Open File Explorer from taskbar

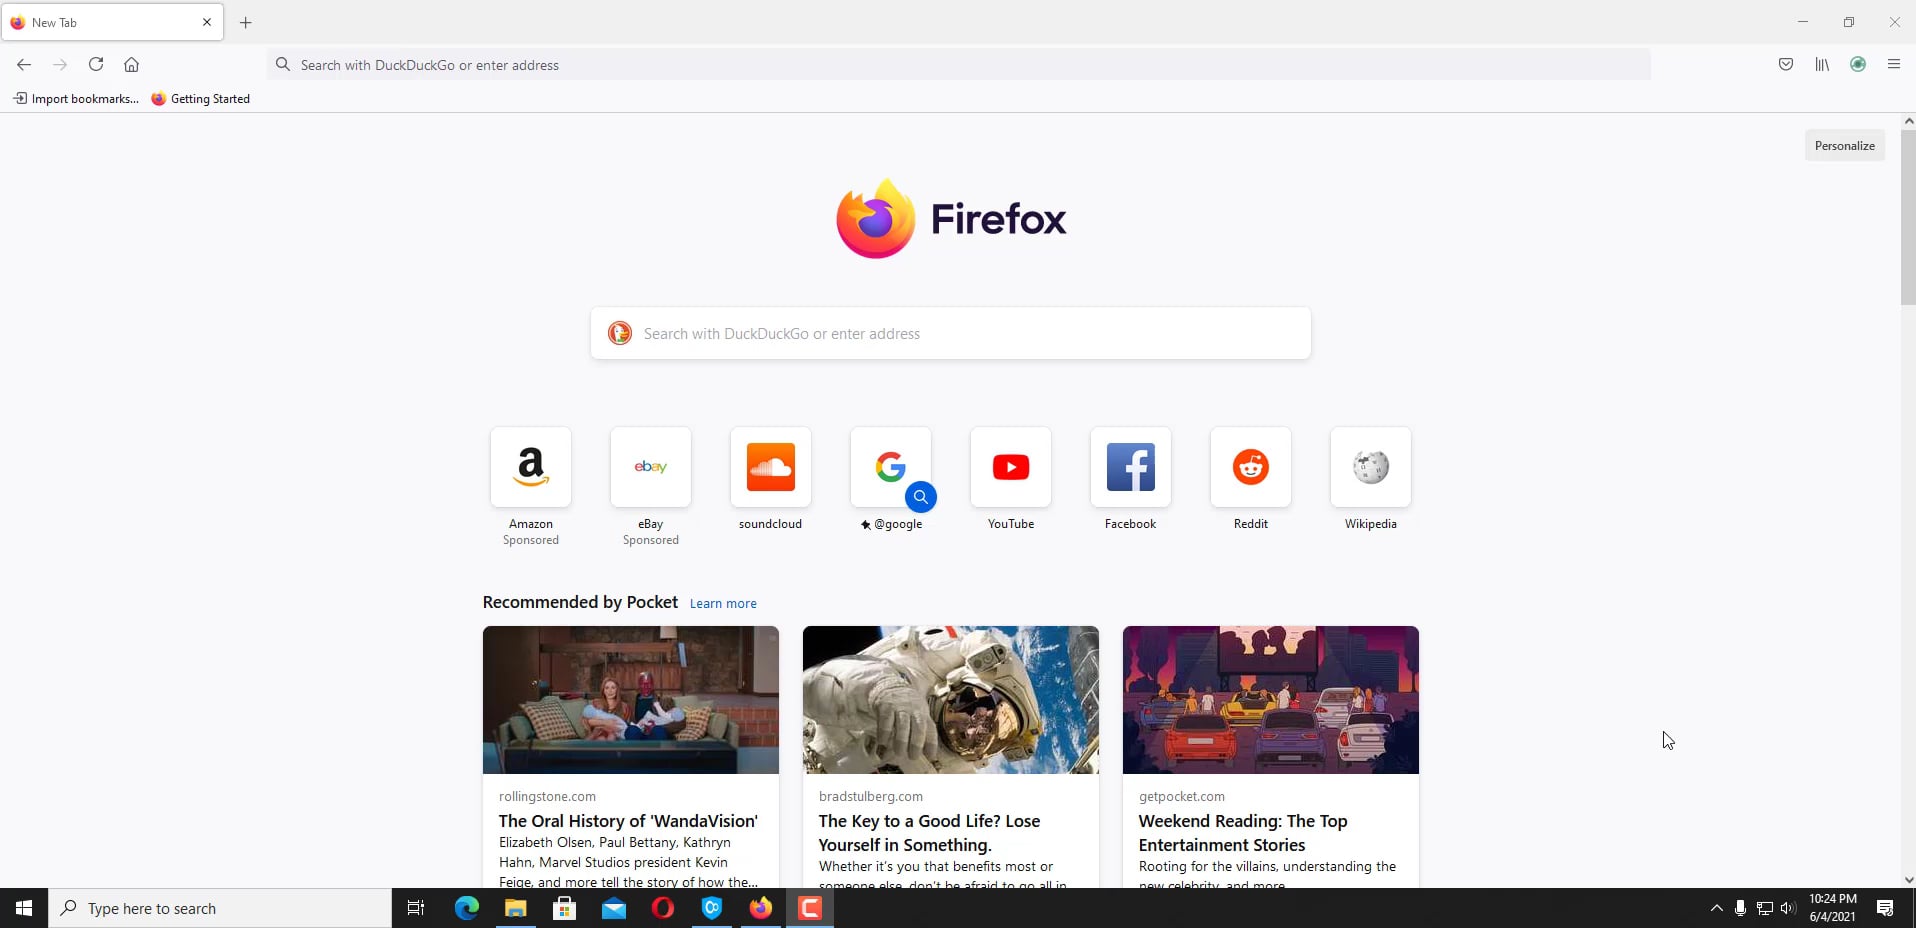[x=516, y=908]
